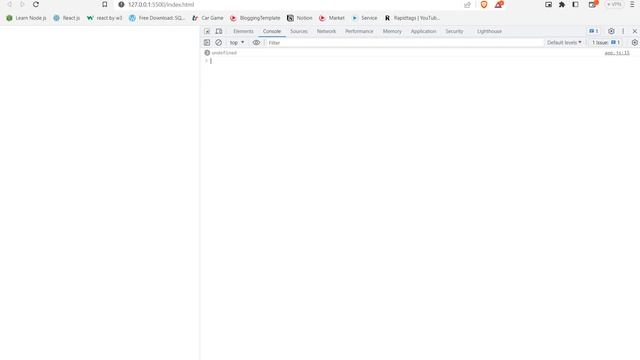The image size is (640, 360).
Task: Activate the inspect element picker icon
Action: point(207,31)
